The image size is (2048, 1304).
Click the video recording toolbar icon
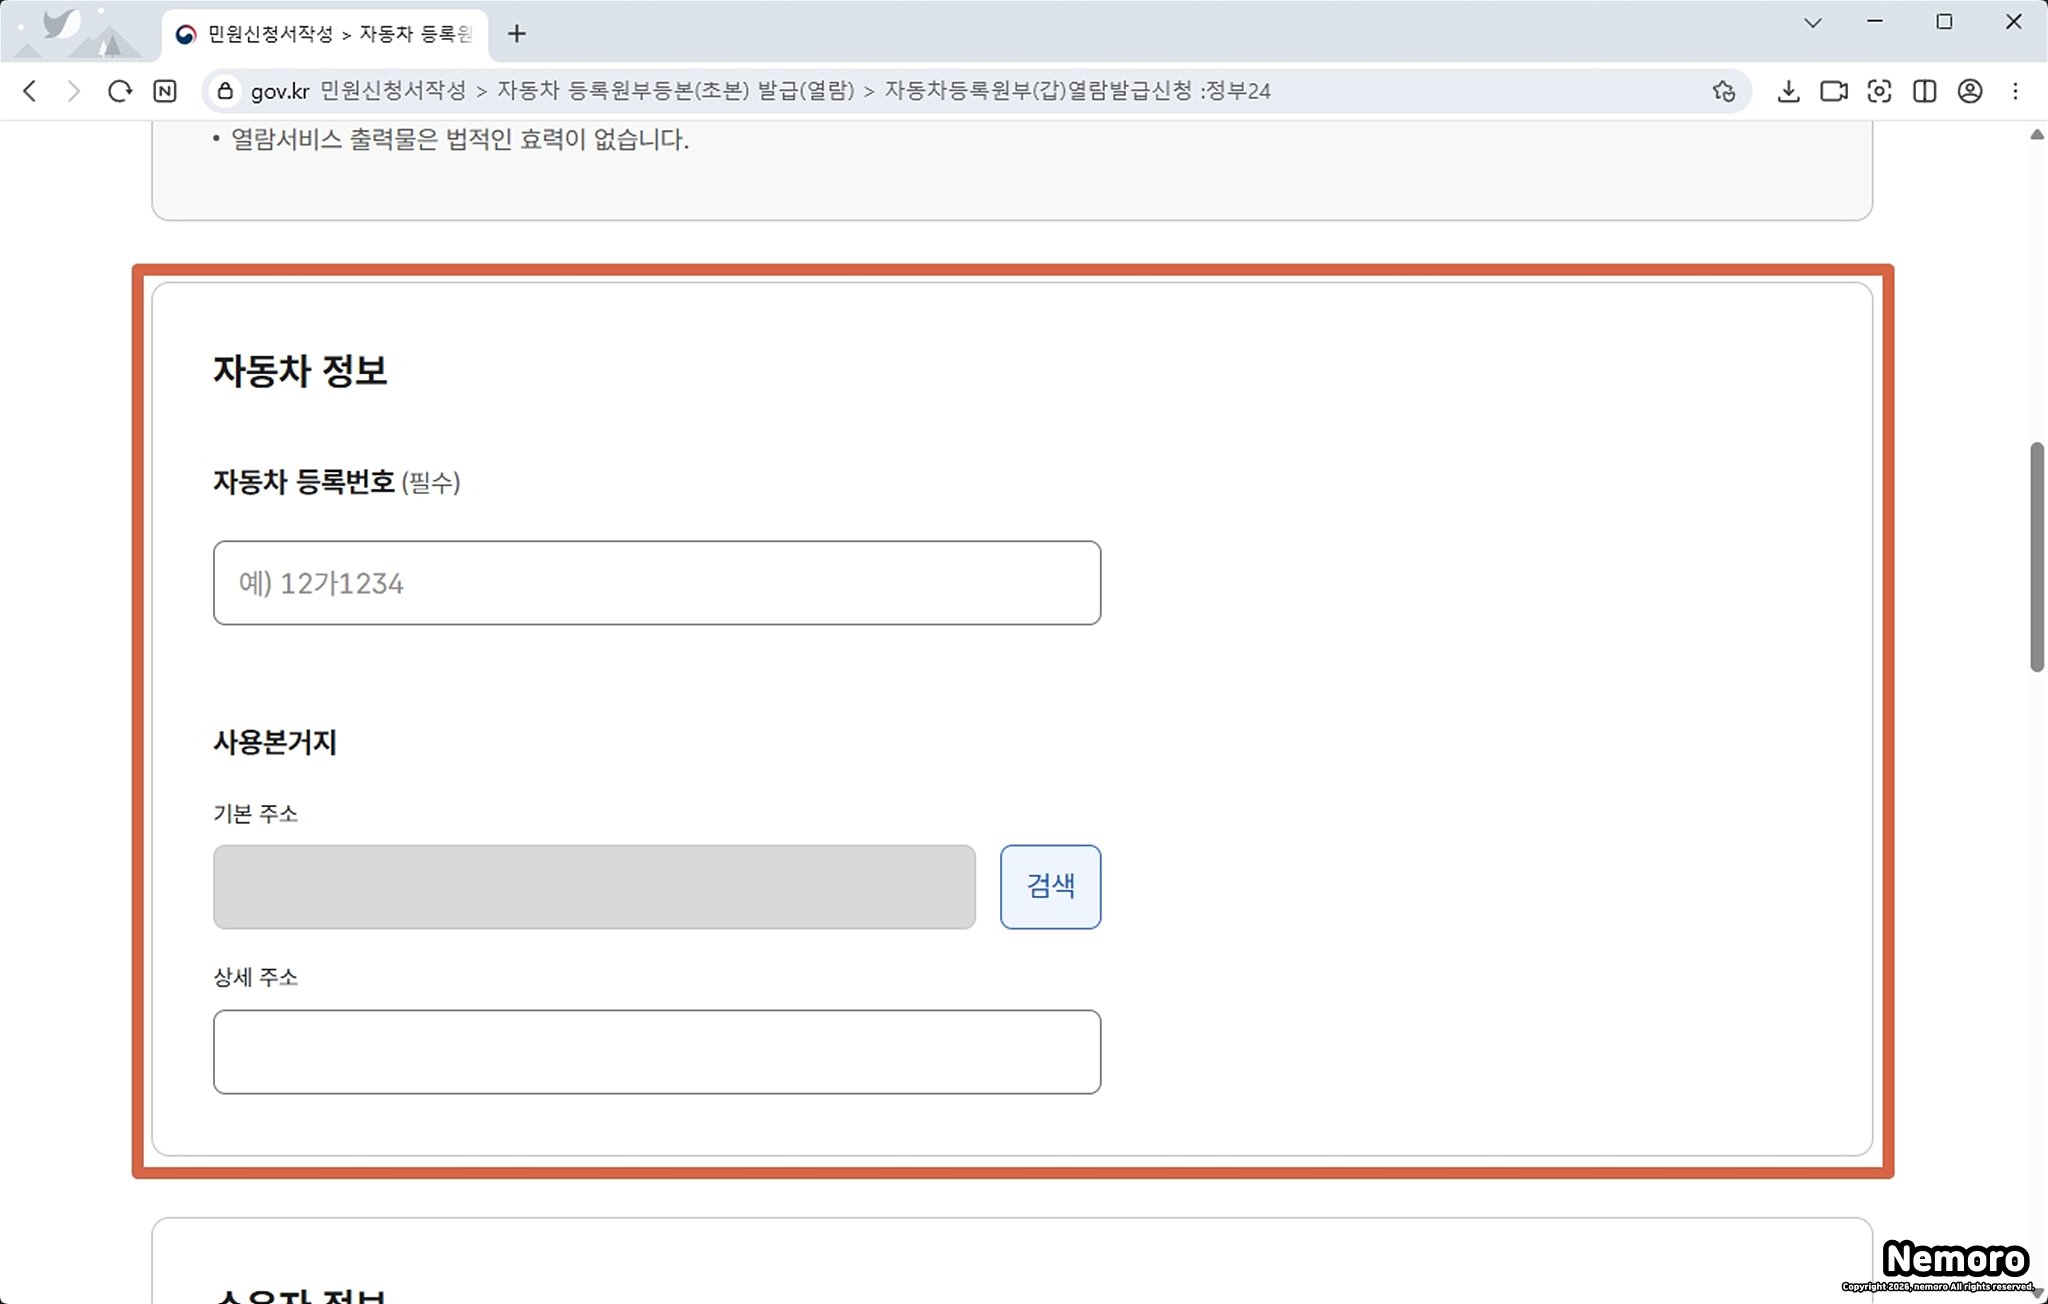click(1833, 91)
